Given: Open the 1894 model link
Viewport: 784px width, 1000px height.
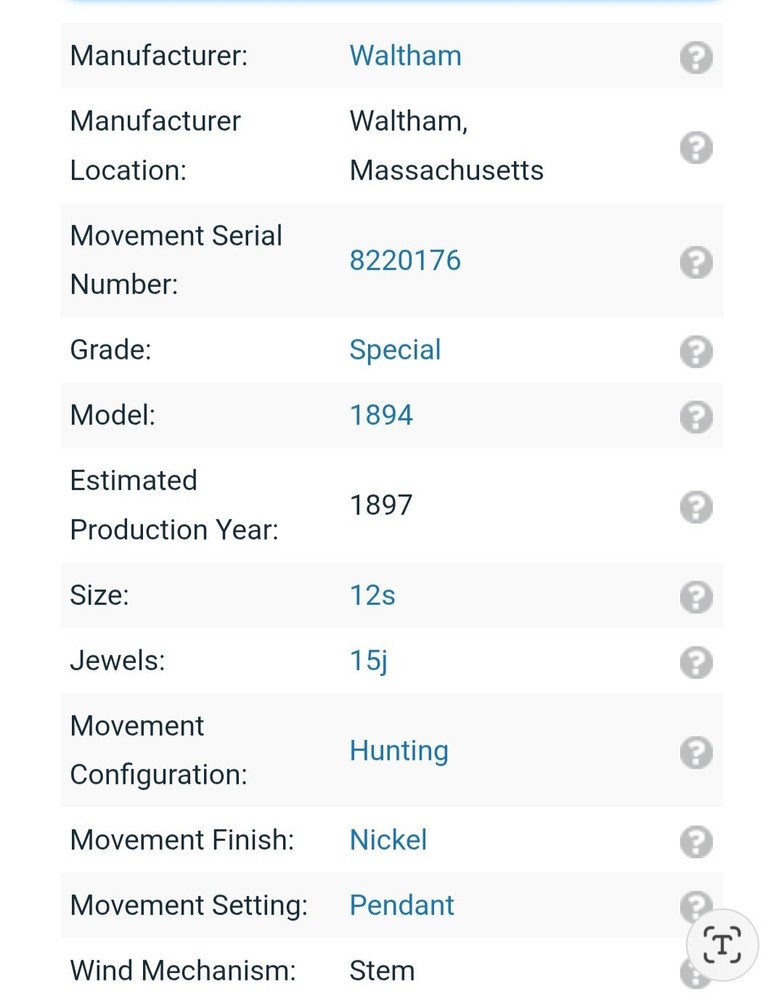Looking at the screenshot, I should tap(381, 415).
